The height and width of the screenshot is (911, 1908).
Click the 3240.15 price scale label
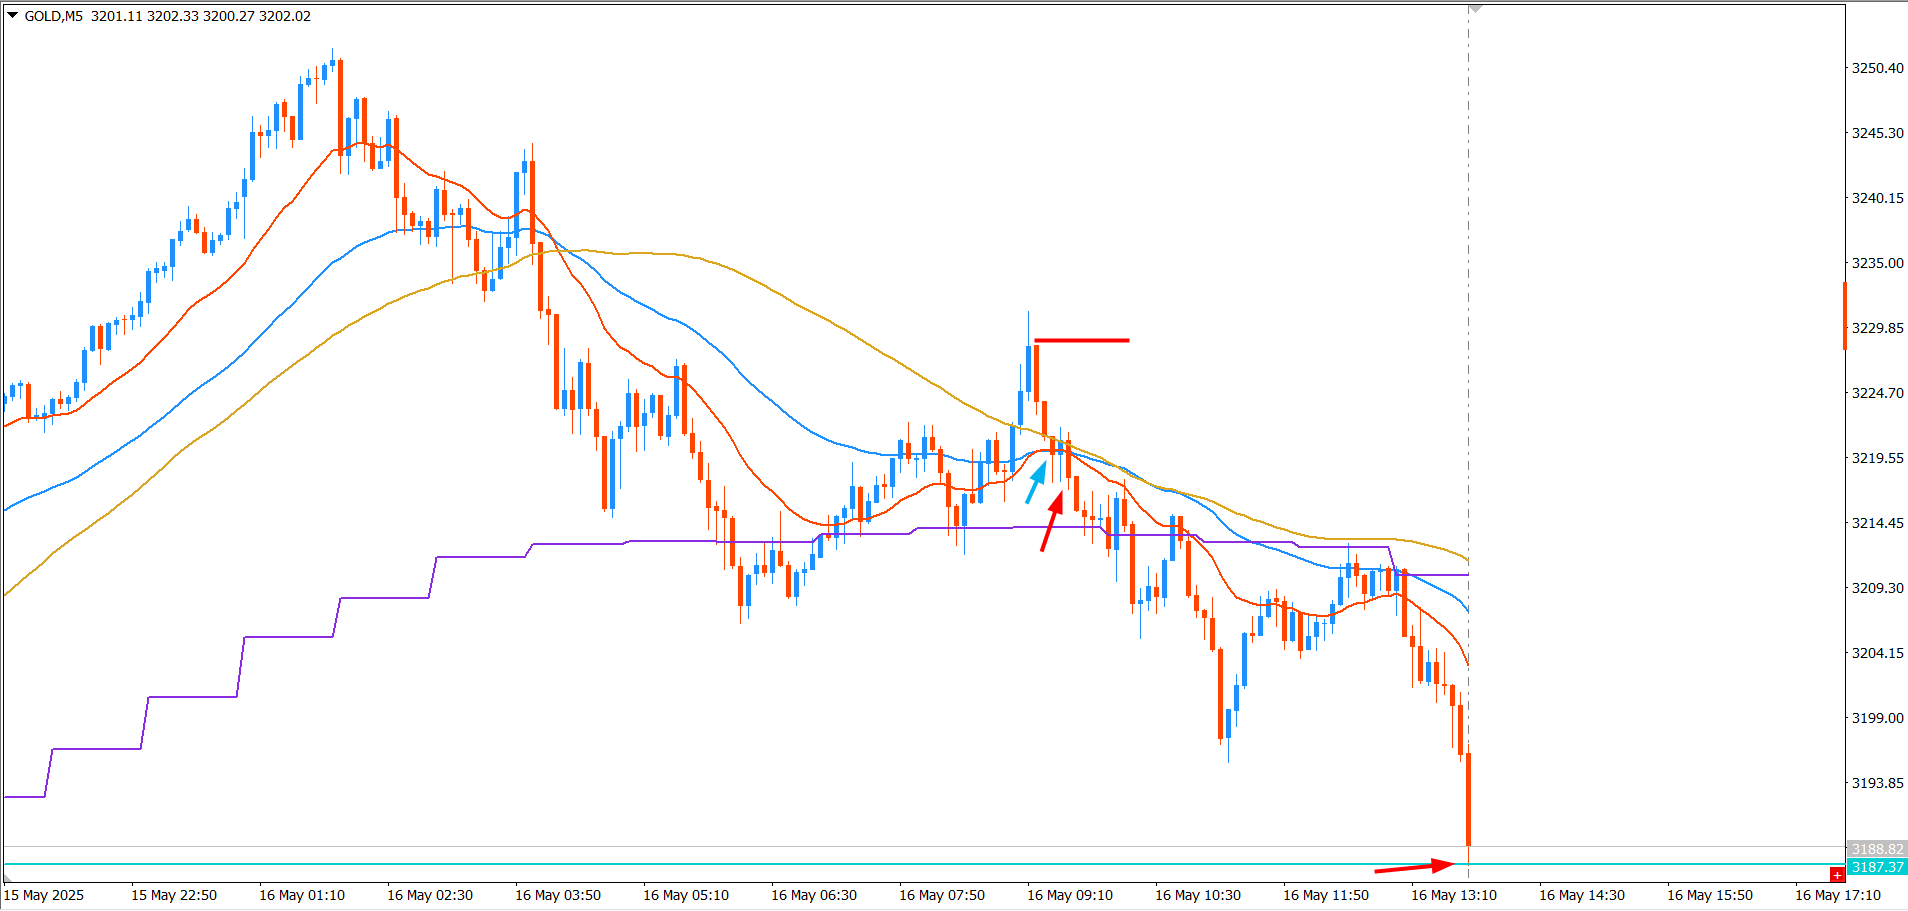tap(1878, 198)
